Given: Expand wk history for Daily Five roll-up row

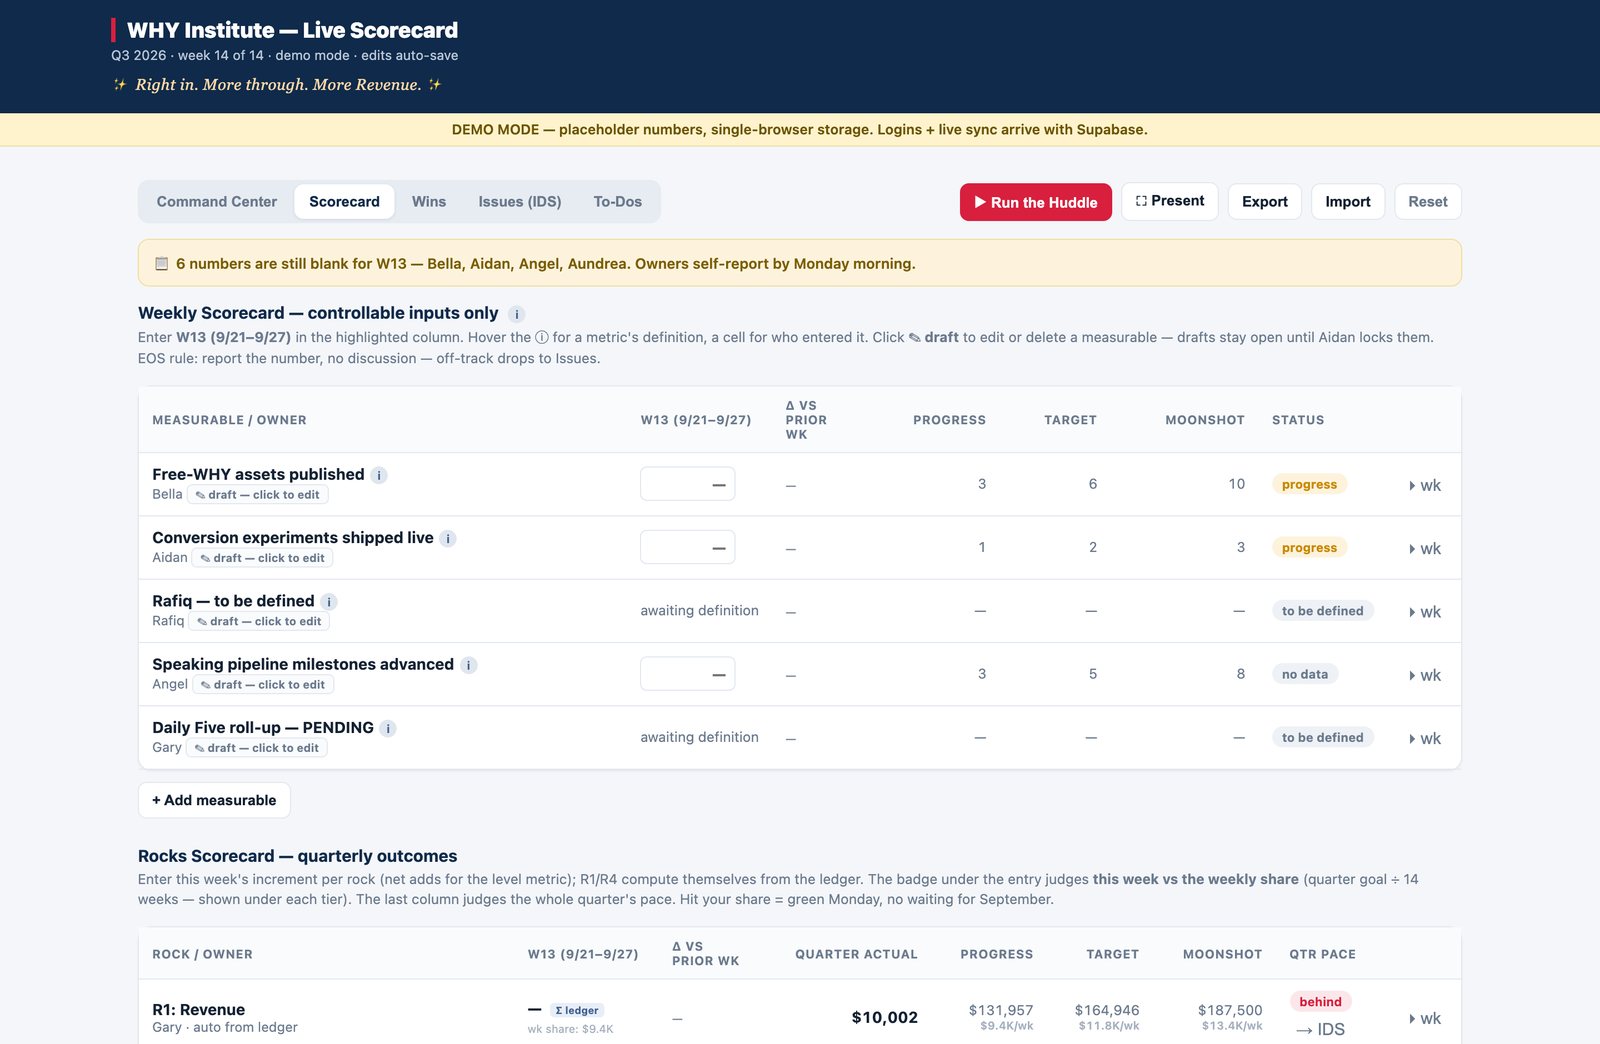Looking at the screenshot, I should [1425, 738].
